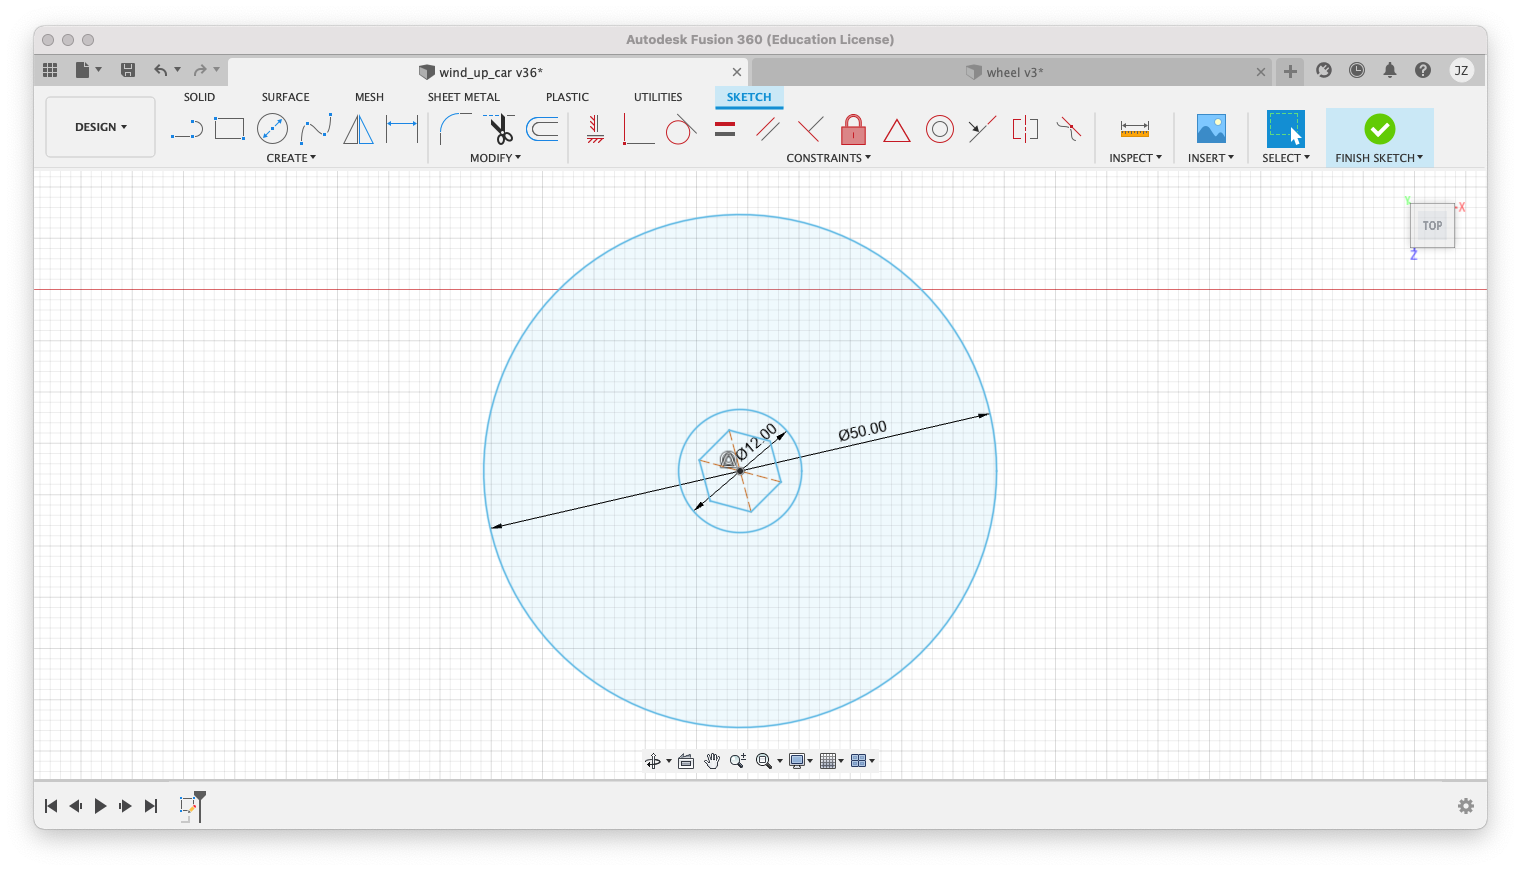
Task: Switch to the SOLID tab
Action: click(199, 97)
